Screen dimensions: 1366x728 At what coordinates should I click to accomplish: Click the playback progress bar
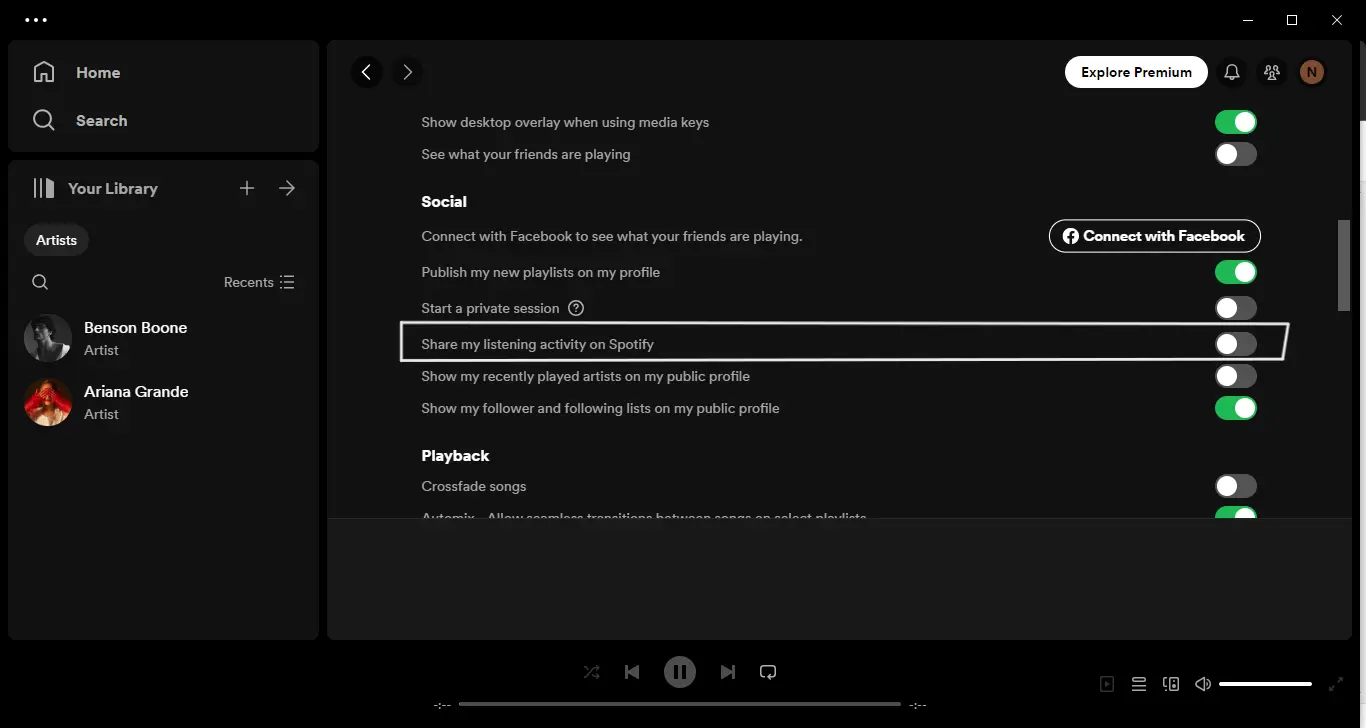pos(680,704)
